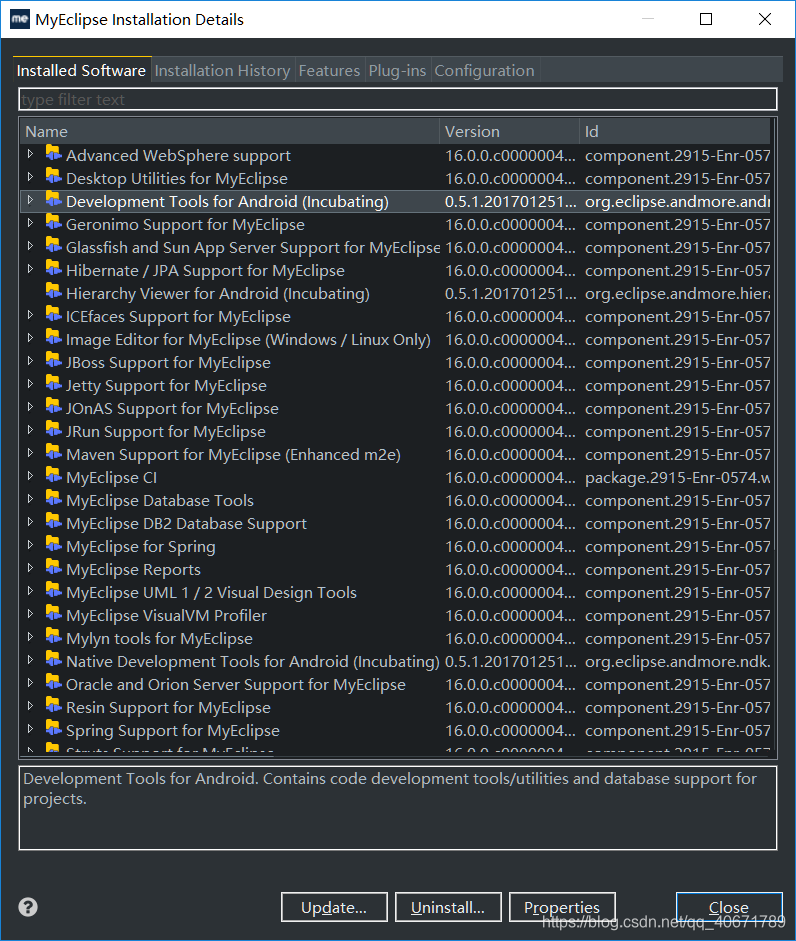Expand the Geronimo Support tree node
This screenshot has width=796, height=941.
(x=30, y=223)
